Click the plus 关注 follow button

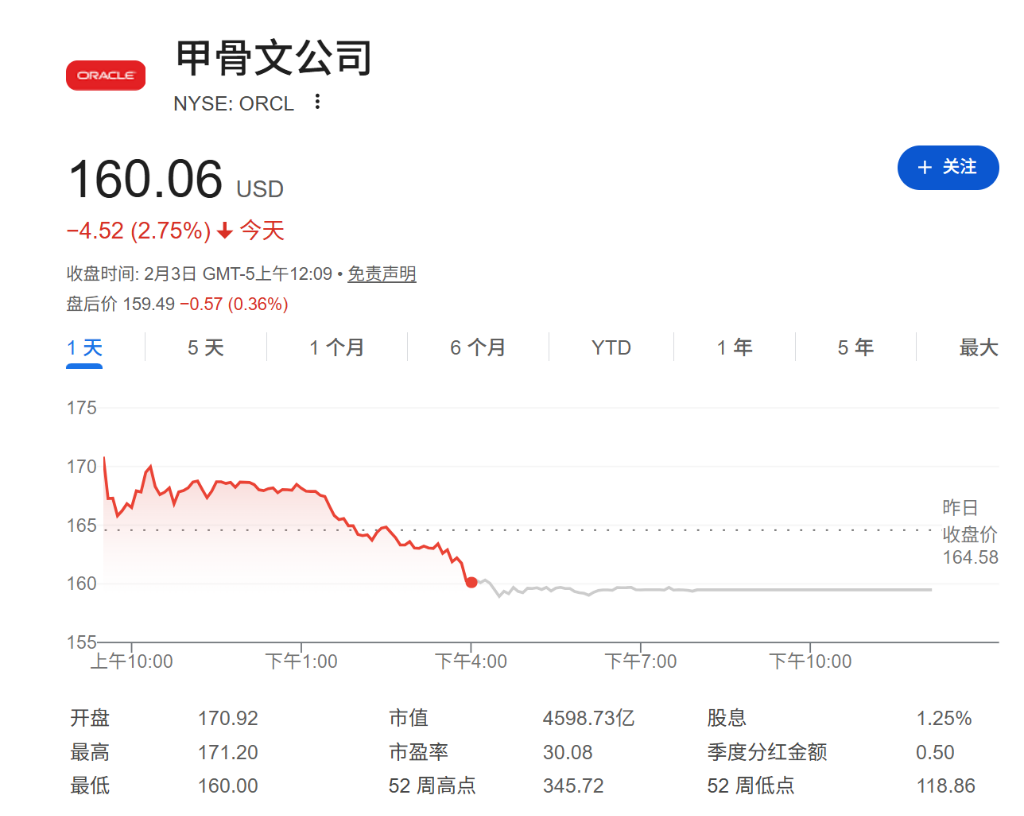948,168
